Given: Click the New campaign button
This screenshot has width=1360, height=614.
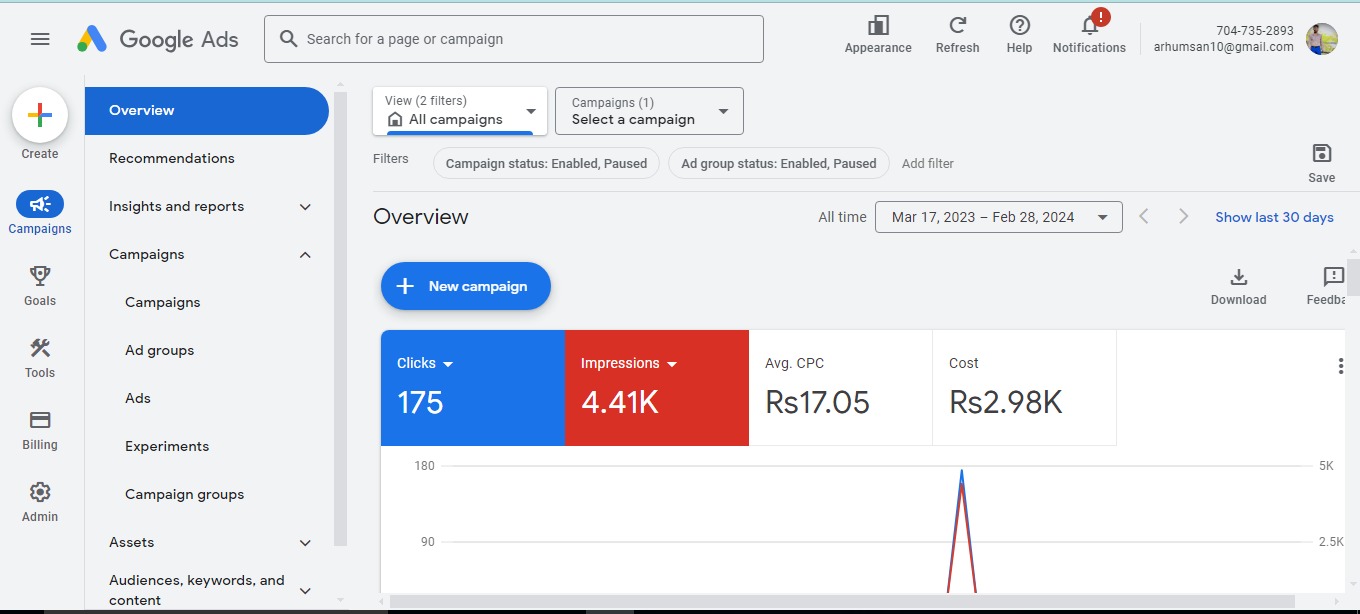Looking at the screenshot, I should point(466,286).
